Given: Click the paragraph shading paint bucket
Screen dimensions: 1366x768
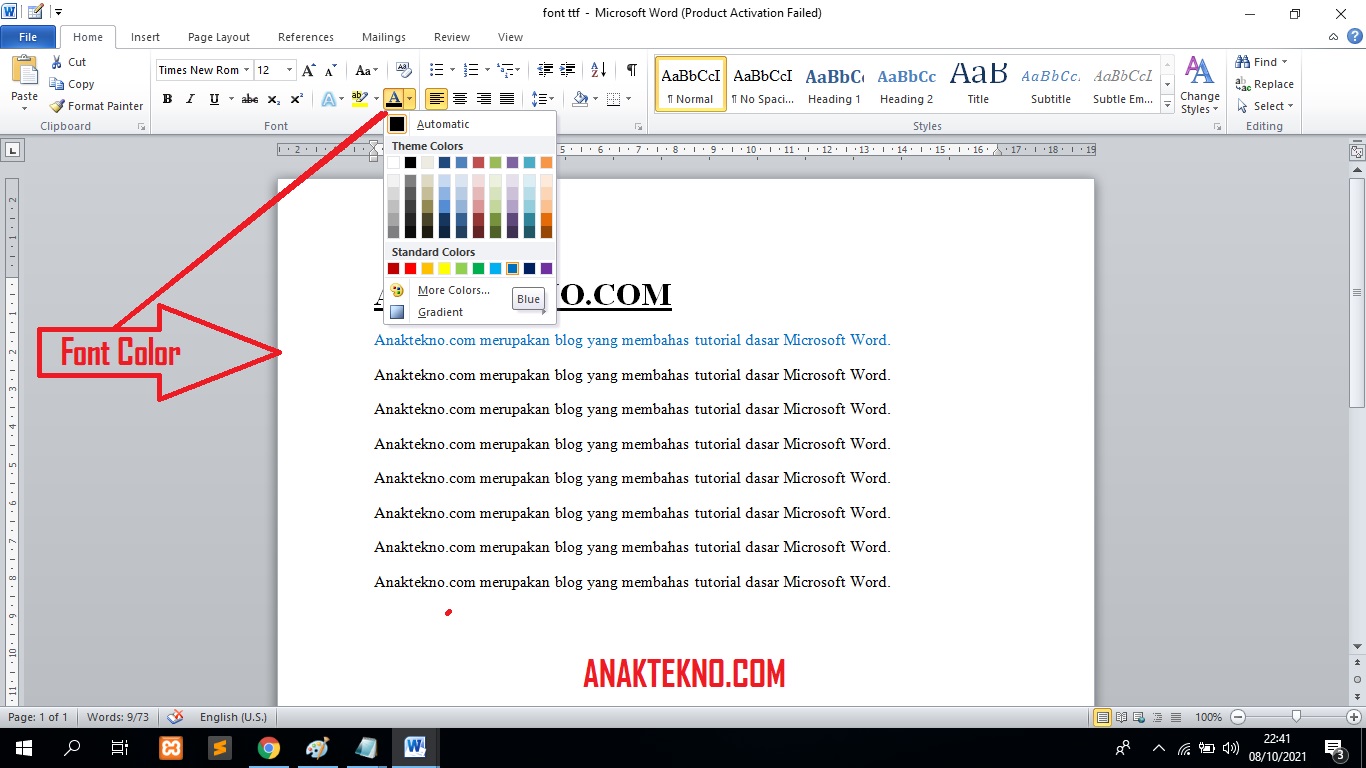Looking at the screenshot, I should tap(580, 99).
